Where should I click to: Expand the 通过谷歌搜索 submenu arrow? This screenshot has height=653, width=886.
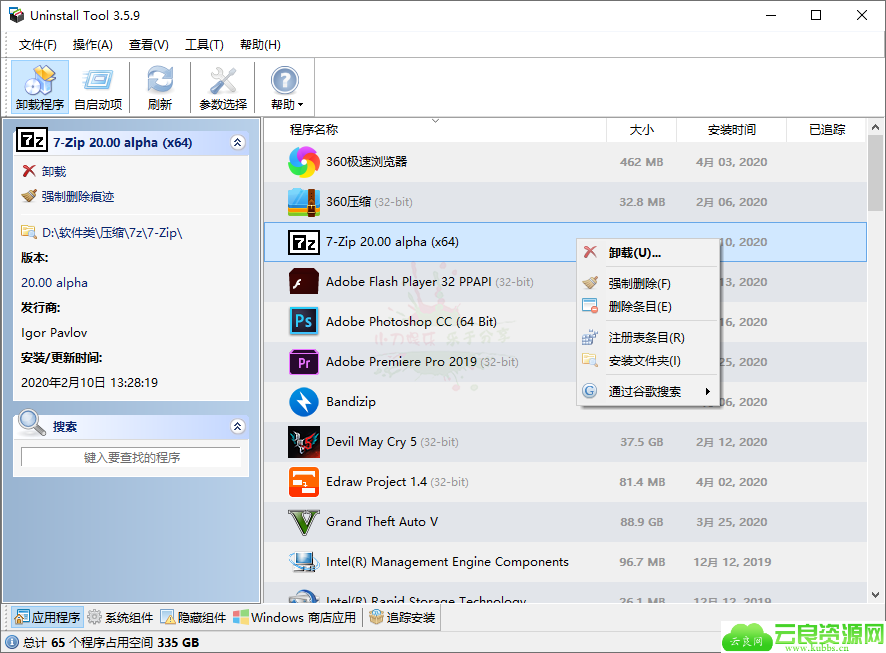(x=707, y=391)
